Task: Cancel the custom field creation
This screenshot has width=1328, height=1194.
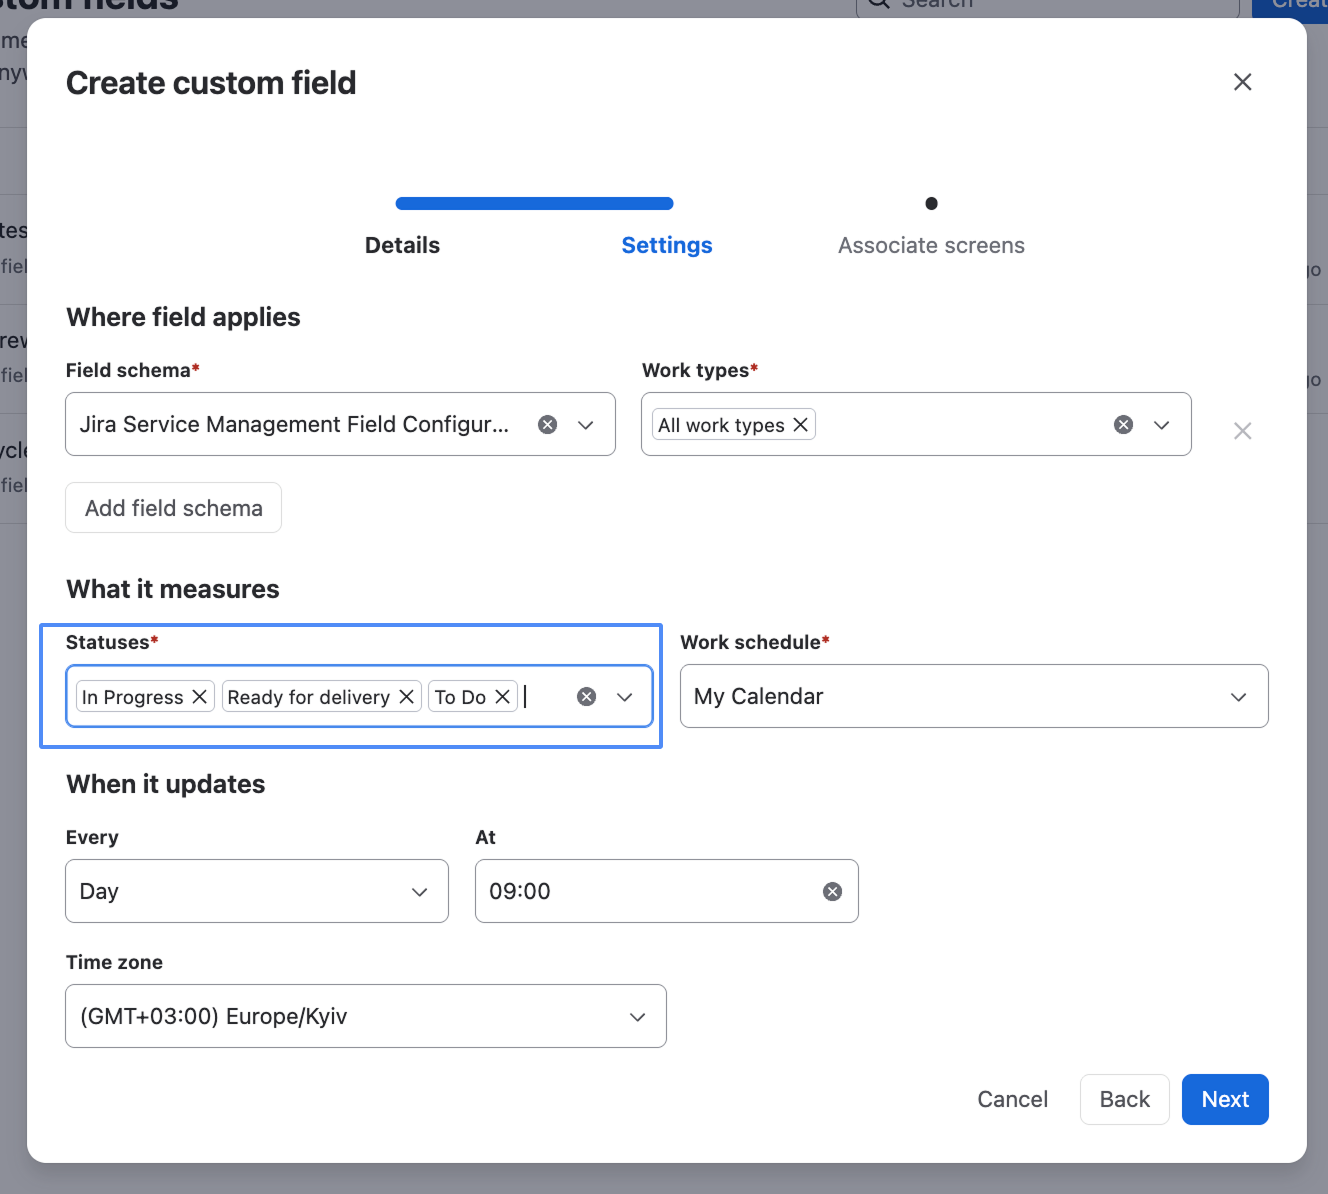Action: tap(1012, 1100)
